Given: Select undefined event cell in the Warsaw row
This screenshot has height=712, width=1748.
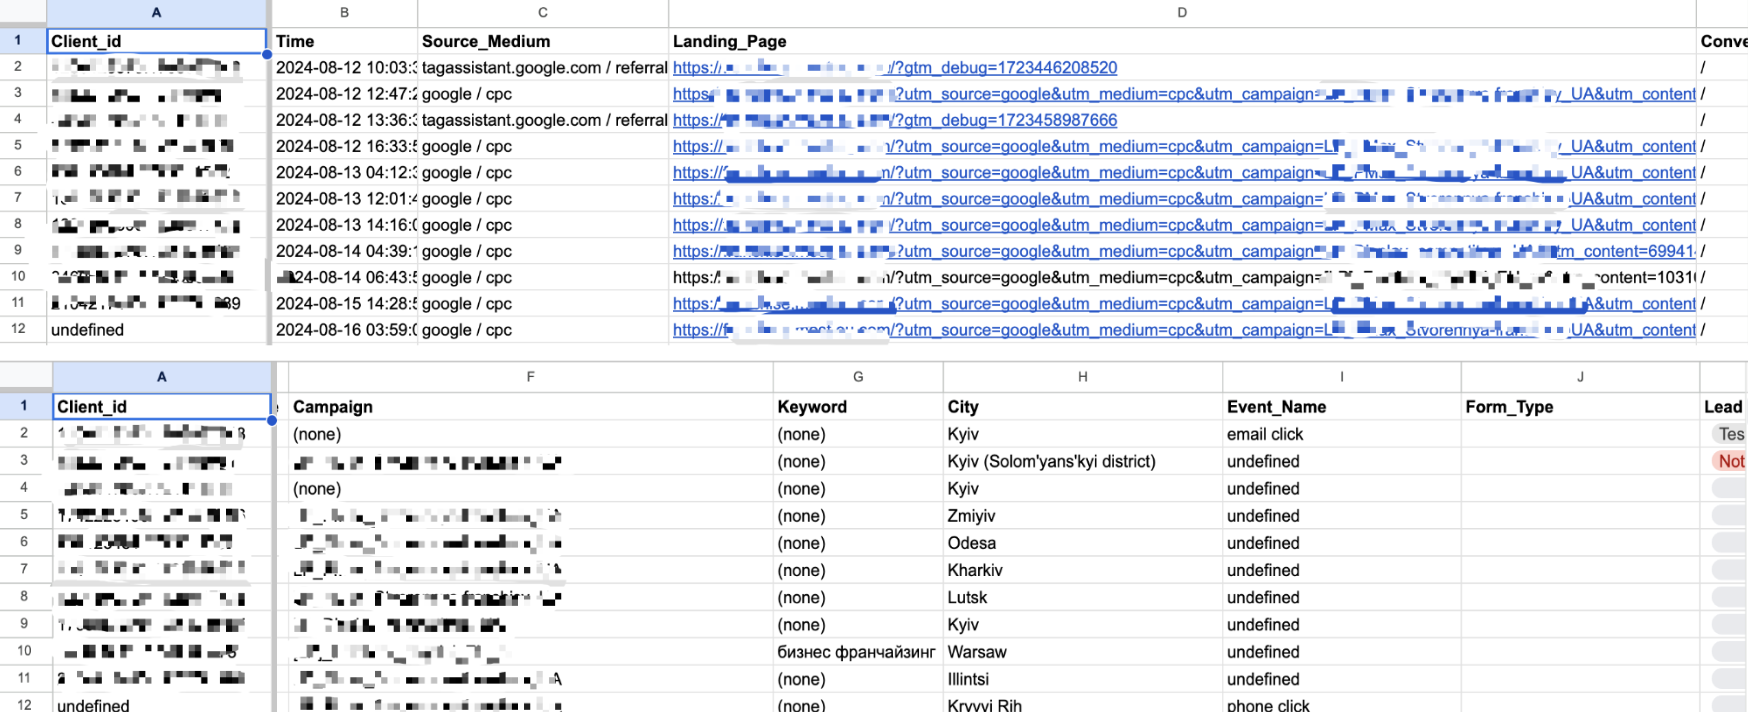Looking at the screenshot, I should [1341, 651].
